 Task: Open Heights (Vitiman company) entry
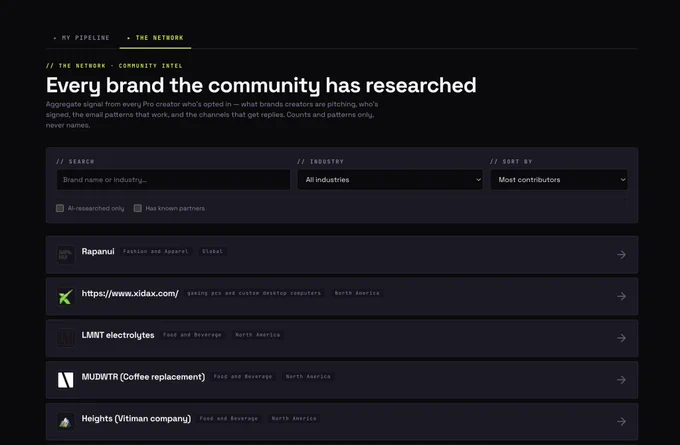[x=136, y=419]
